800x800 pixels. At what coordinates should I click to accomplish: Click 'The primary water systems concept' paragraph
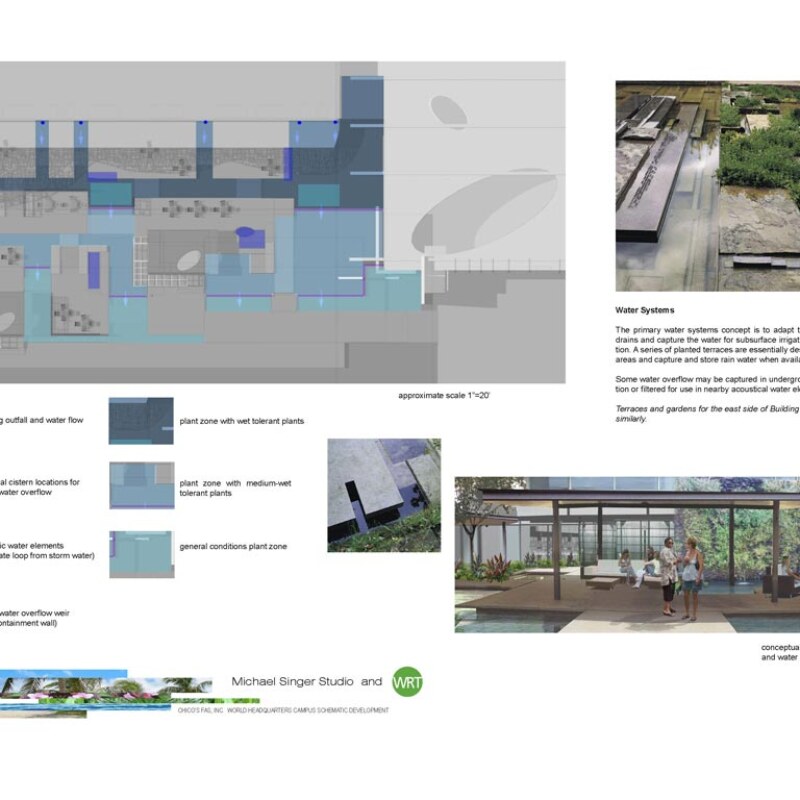point(707,345)
